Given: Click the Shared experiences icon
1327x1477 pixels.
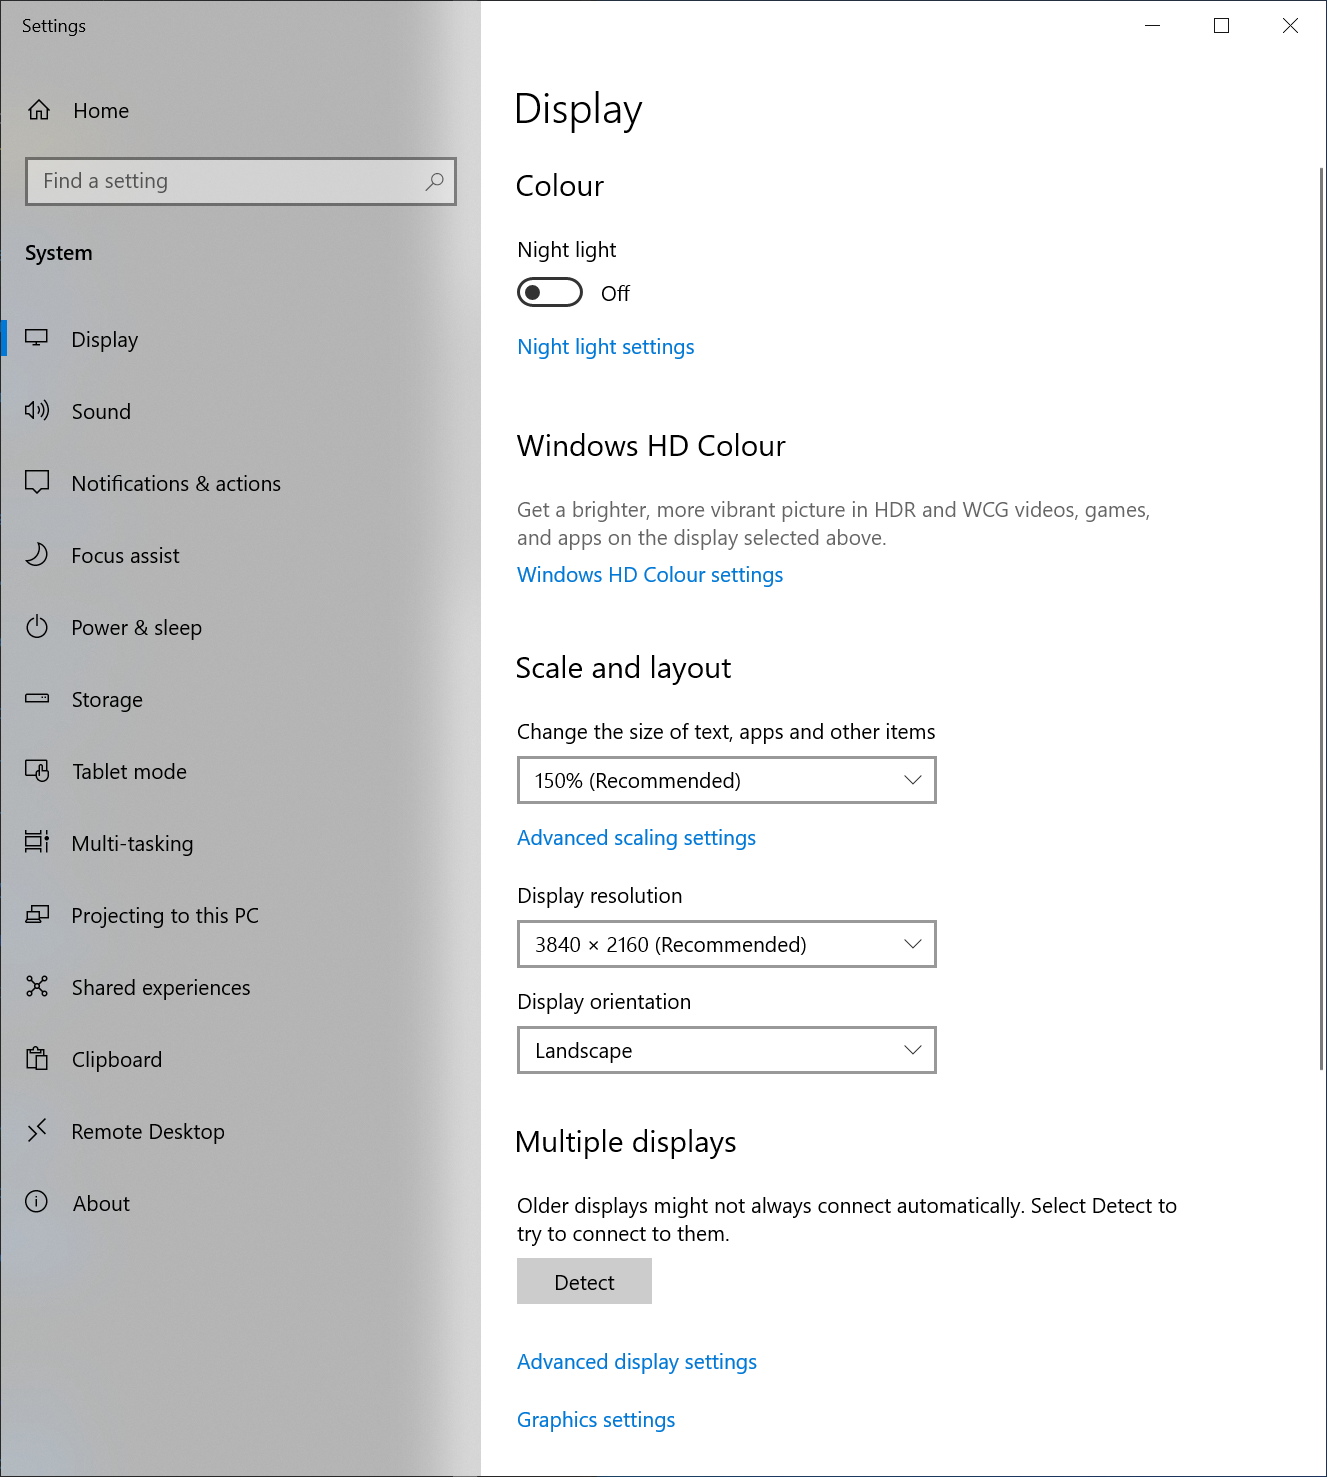Looking at the screenshot, I should coord(37,986).
